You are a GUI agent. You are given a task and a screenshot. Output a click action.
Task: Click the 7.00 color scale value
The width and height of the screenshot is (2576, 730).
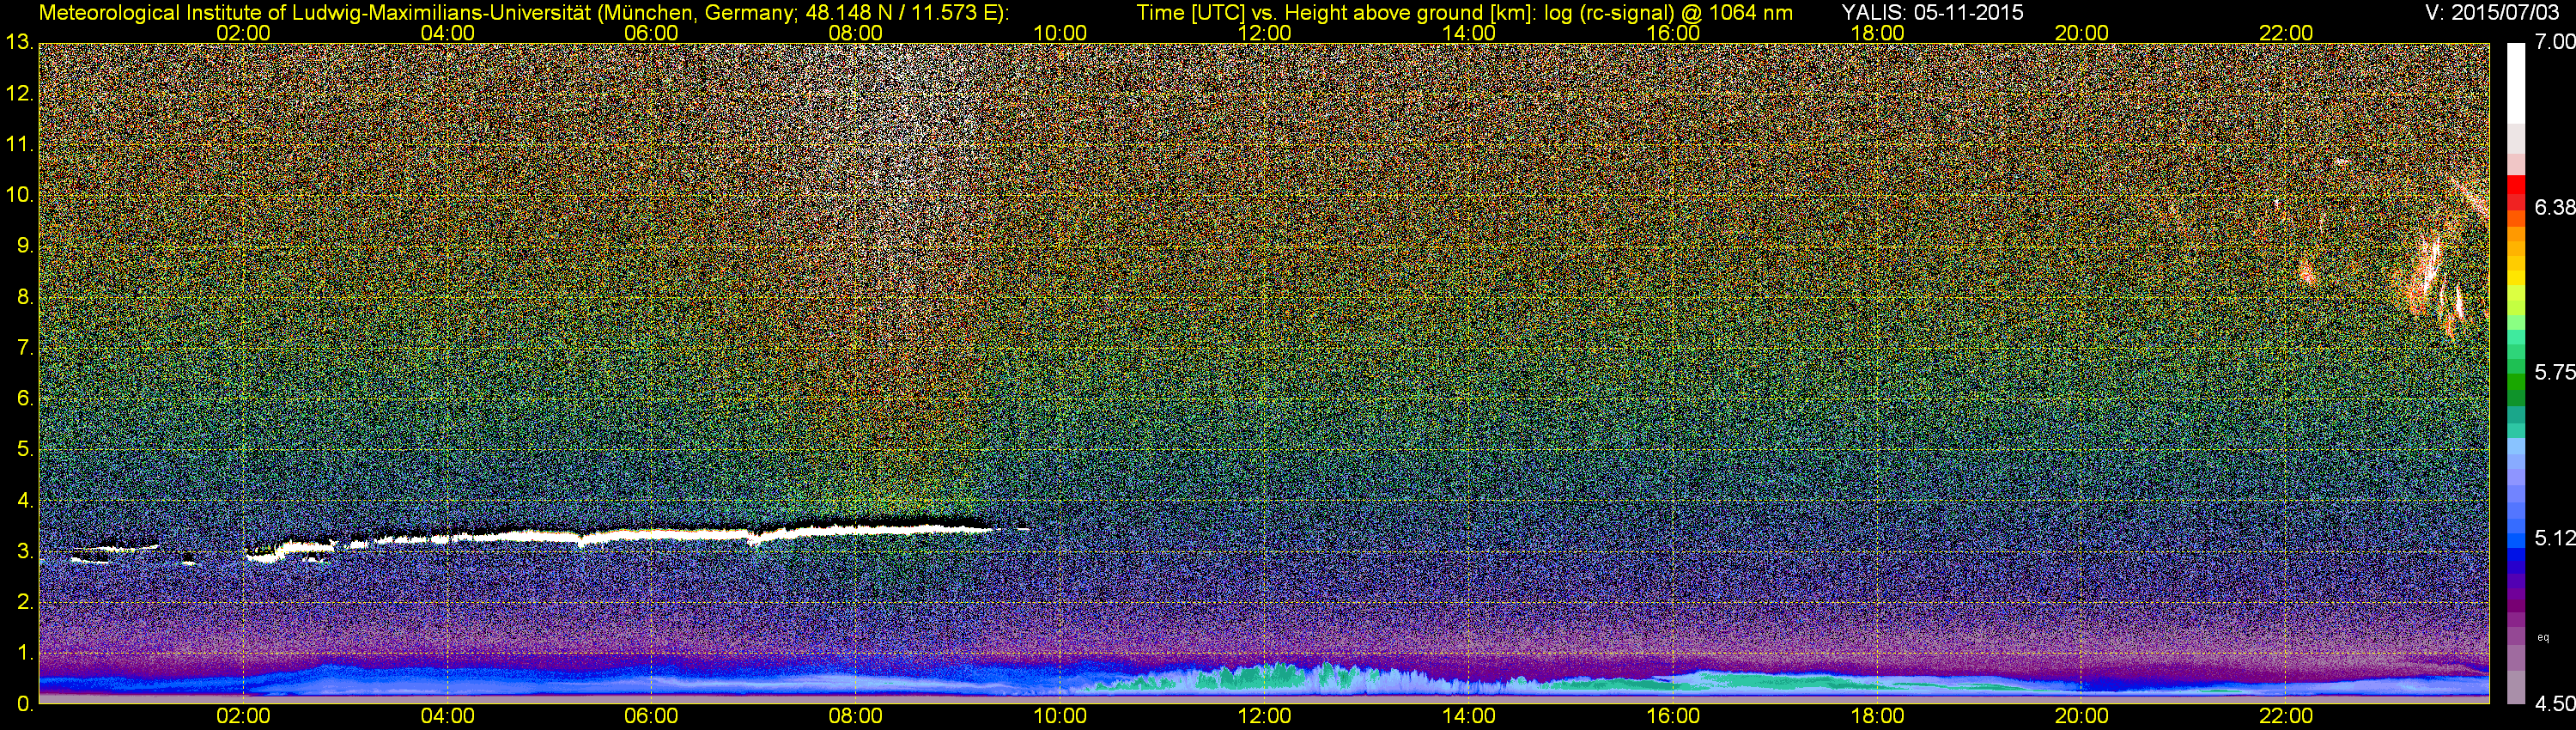click(2554, 42)
